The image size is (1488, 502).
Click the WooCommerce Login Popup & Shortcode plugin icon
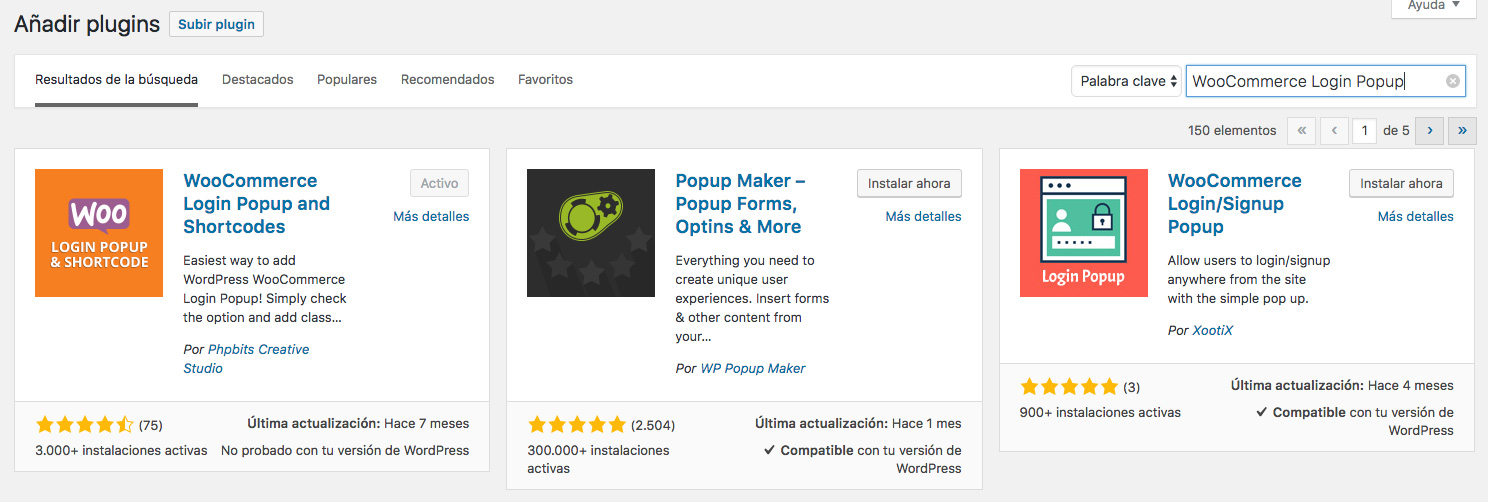[99, 233]
